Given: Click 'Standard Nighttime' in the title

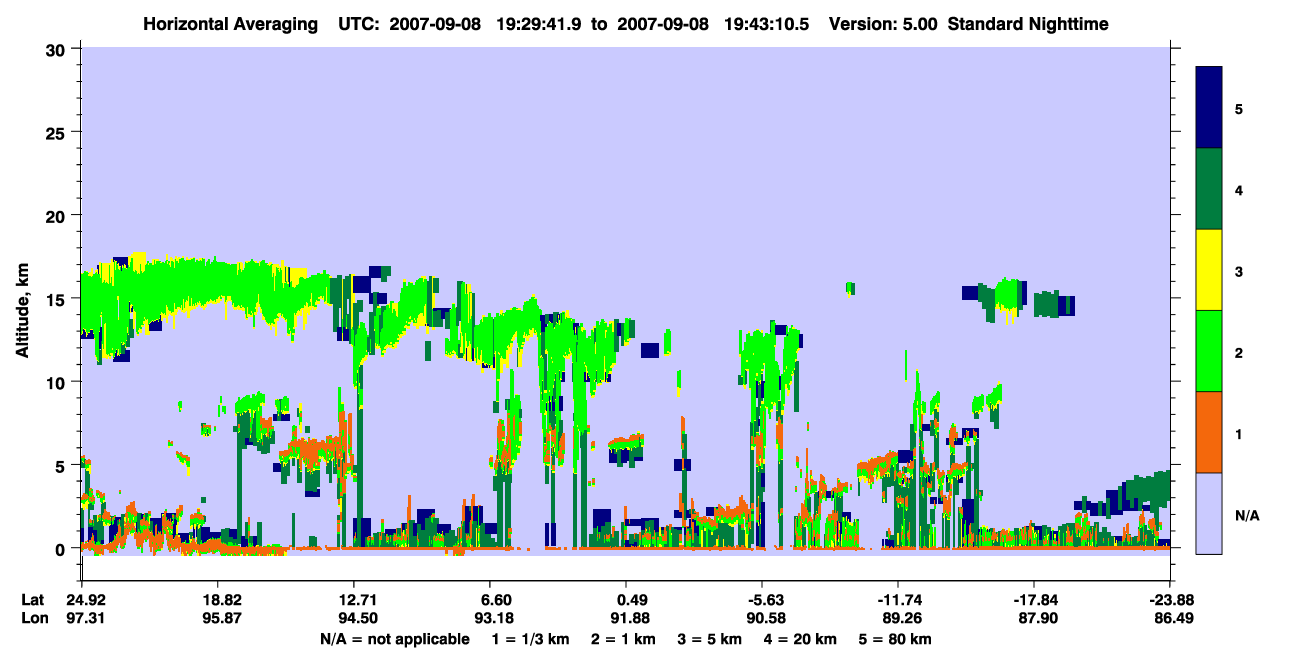Looking at the screenshot, I should [x=1028, y=23].
